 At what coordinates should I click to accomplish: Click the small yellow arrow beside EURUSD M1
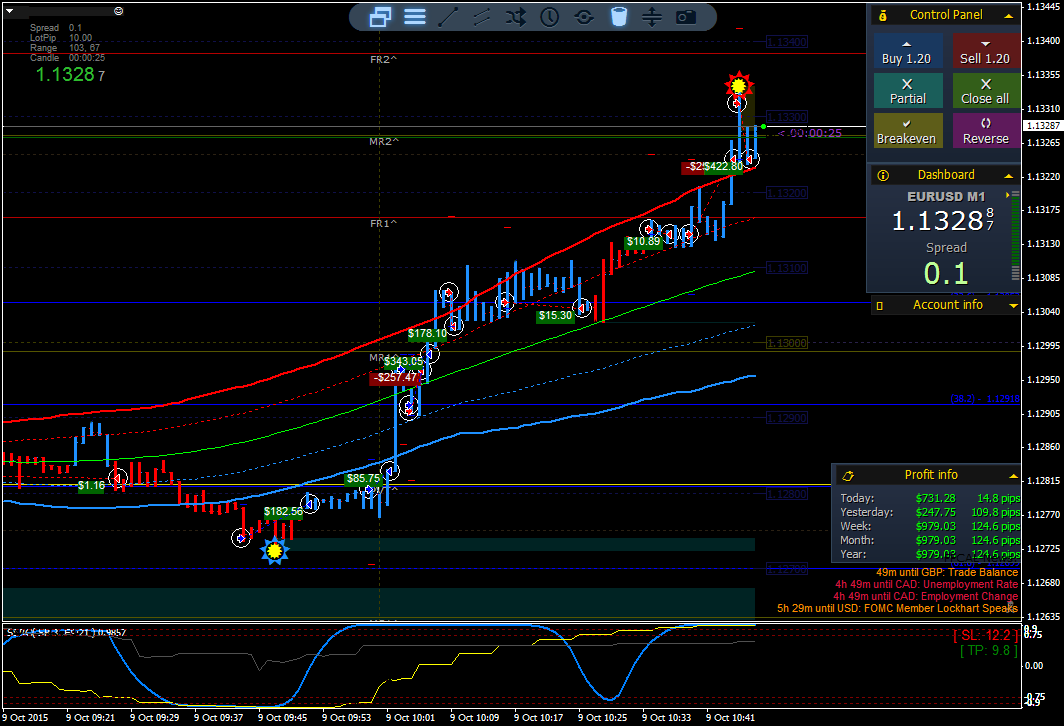[x=1007, y=195]
